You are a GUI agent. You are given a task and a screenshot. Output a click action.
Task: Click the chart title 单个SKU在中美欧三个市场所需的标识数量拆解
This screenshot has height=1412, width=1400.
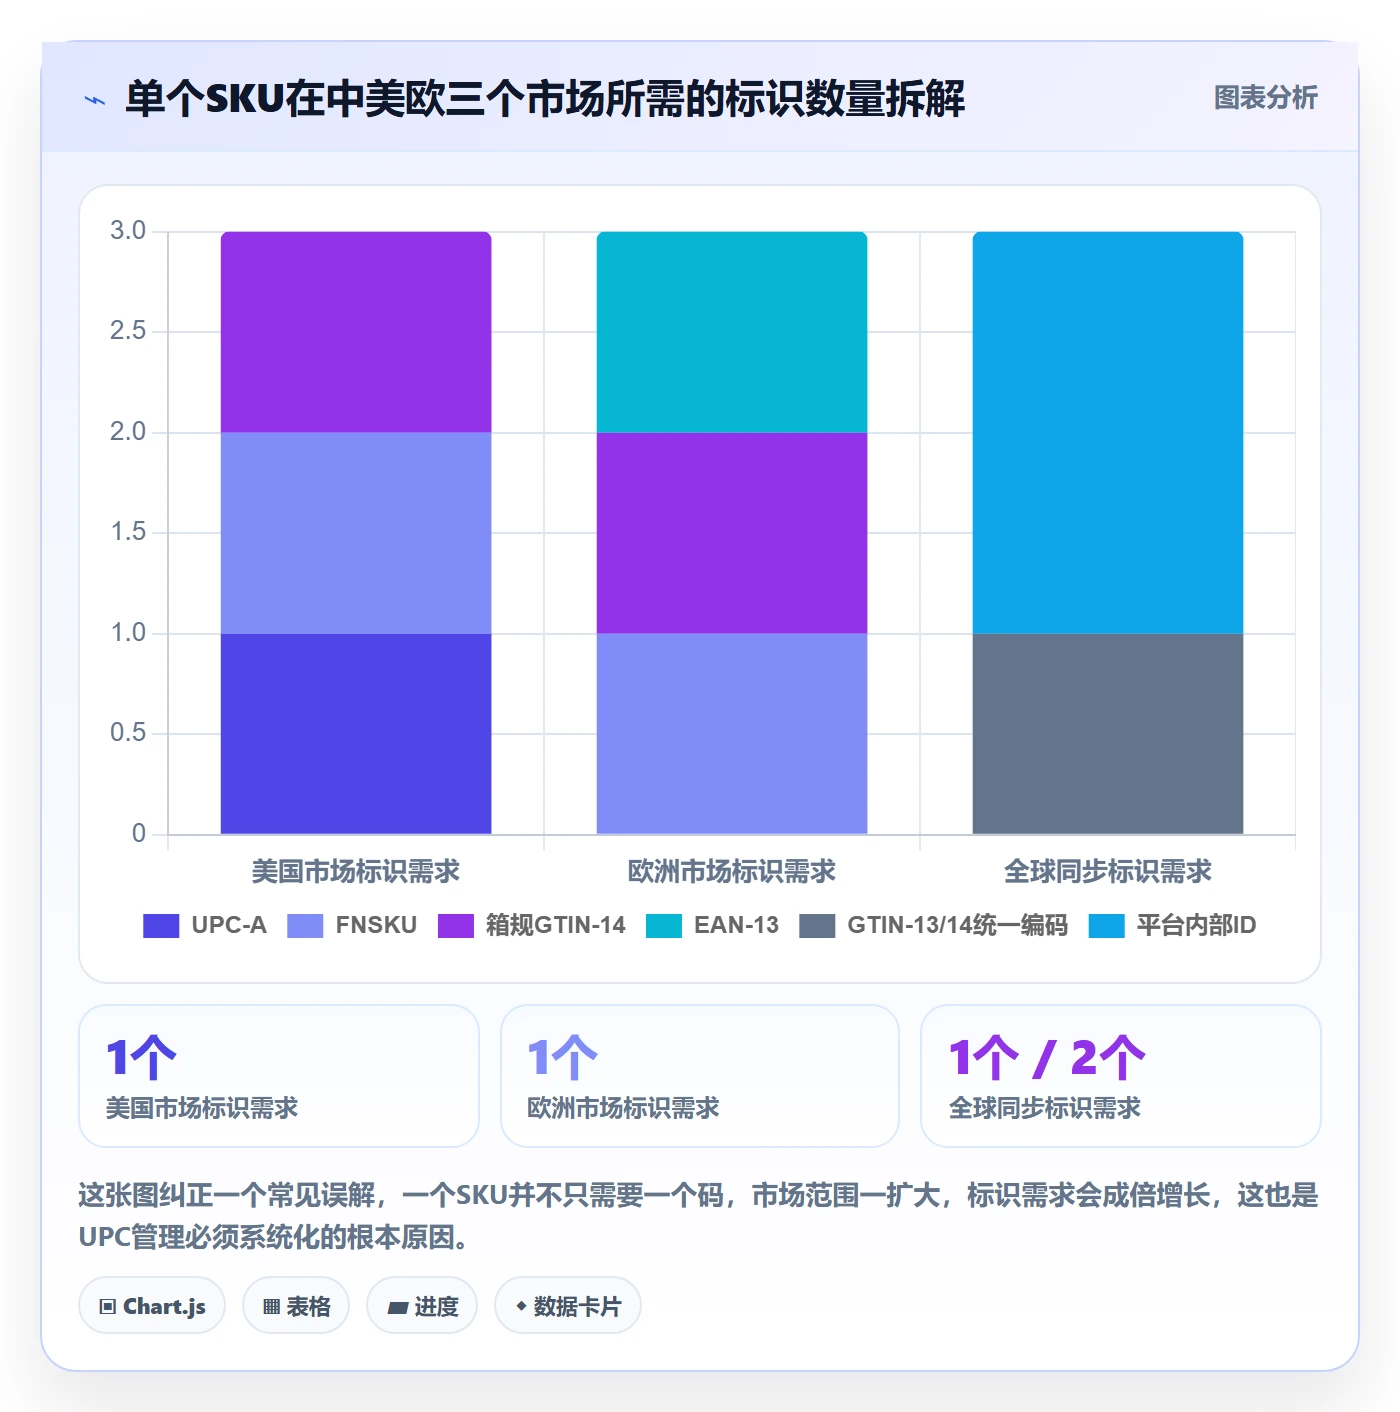coord(545,99)
